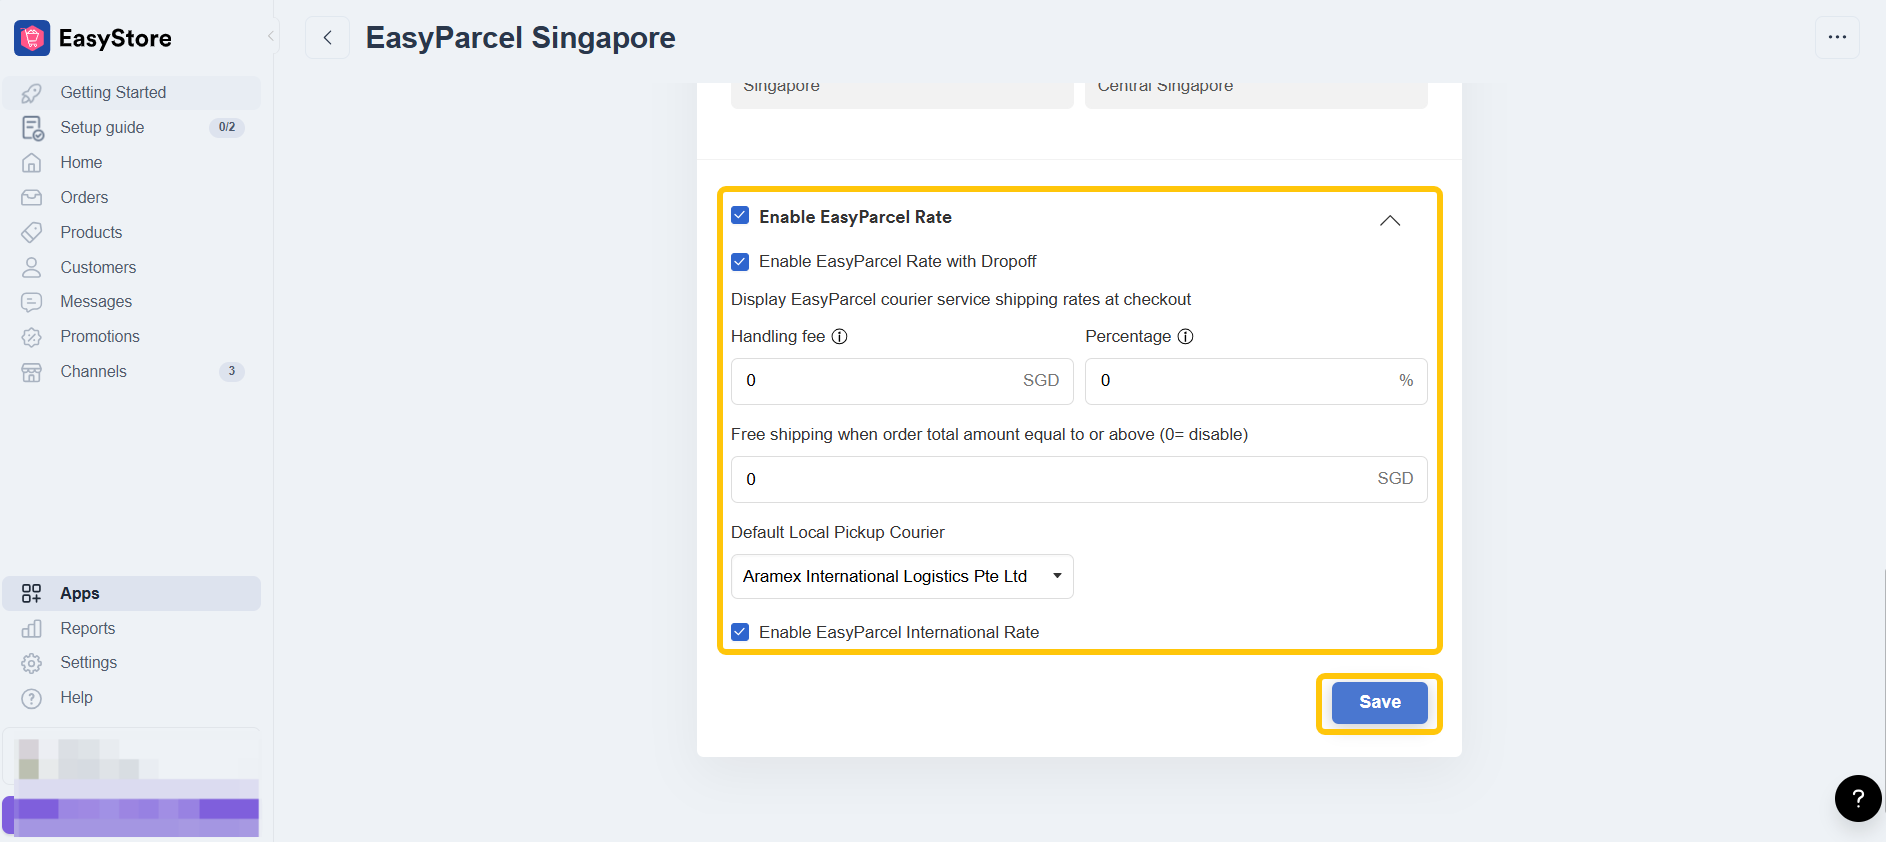Toggle Enable EasyParcel Rate with Dropoff

click(740, 262)
